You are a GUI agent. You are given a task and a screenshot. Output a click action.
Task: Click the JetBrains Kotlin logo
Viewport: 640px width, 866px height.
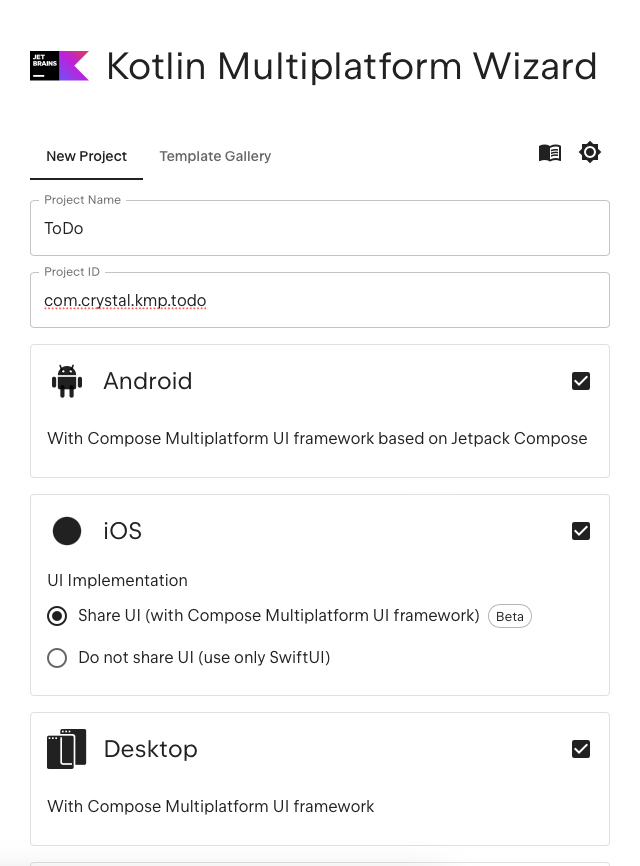pyautogui.click(x=59, y=66)
